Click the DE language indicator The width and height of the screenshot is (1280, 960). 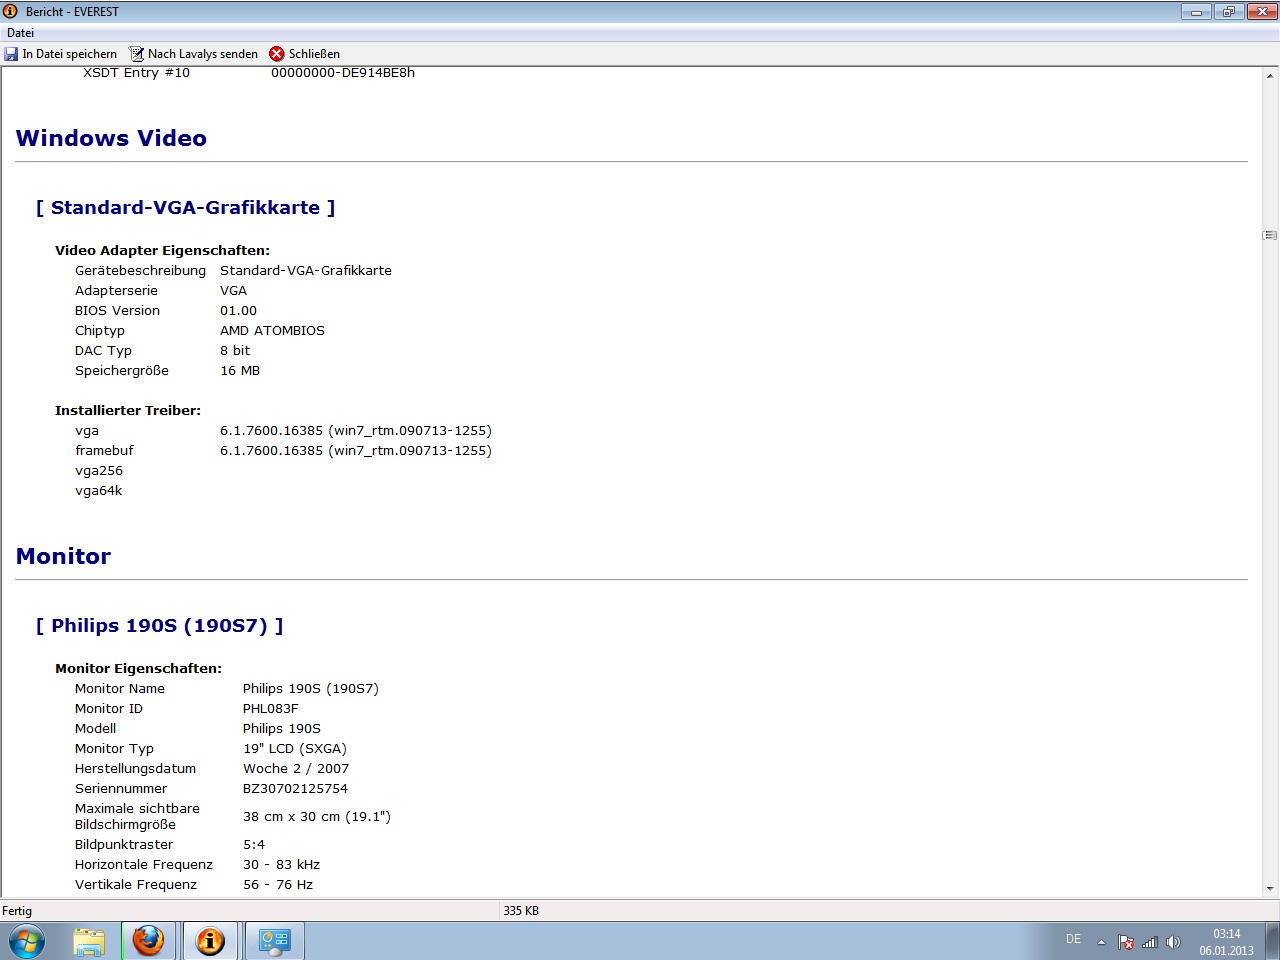pyautogui.click(x=1073, y=939)
